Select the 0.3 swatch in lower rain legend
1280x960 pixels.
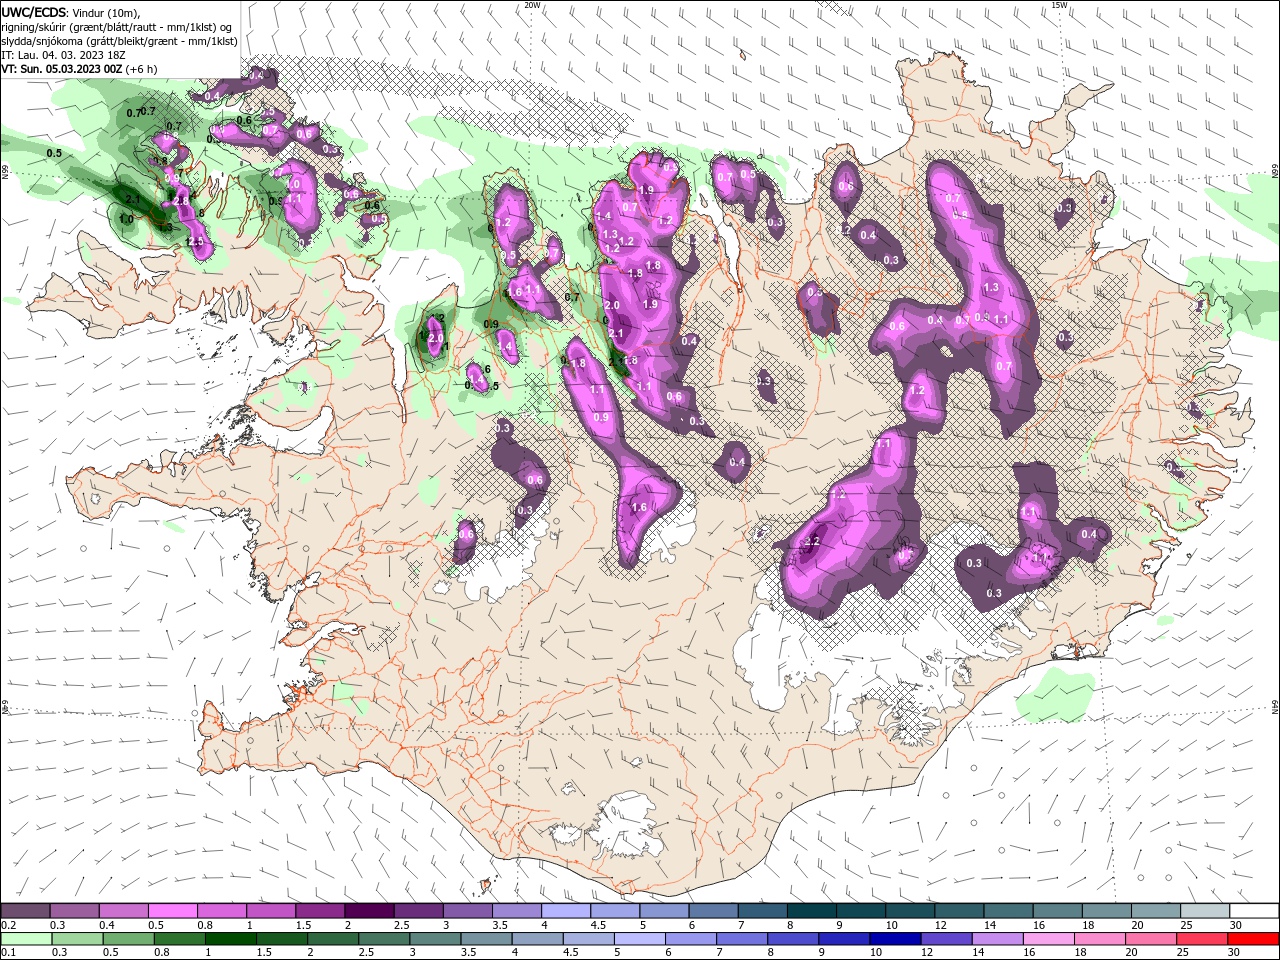[77, 938]
